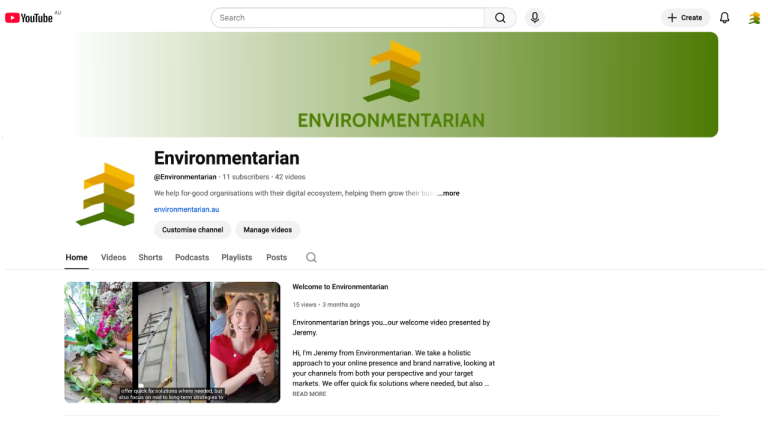Open the Podcasts tab
The height and width of the screenshot is (432, 768).
point(192,257)
